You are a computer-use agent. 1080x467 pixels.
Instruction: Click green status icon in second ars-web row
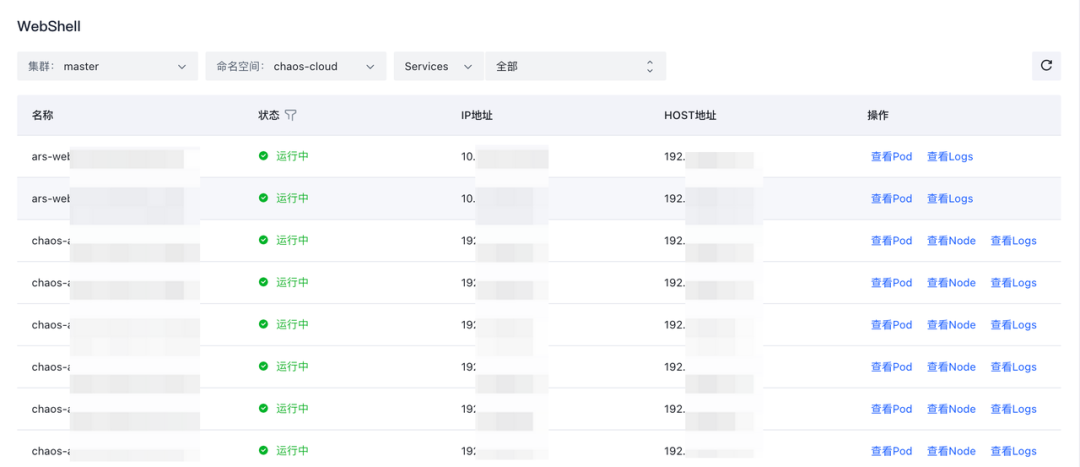coord(264,198)
